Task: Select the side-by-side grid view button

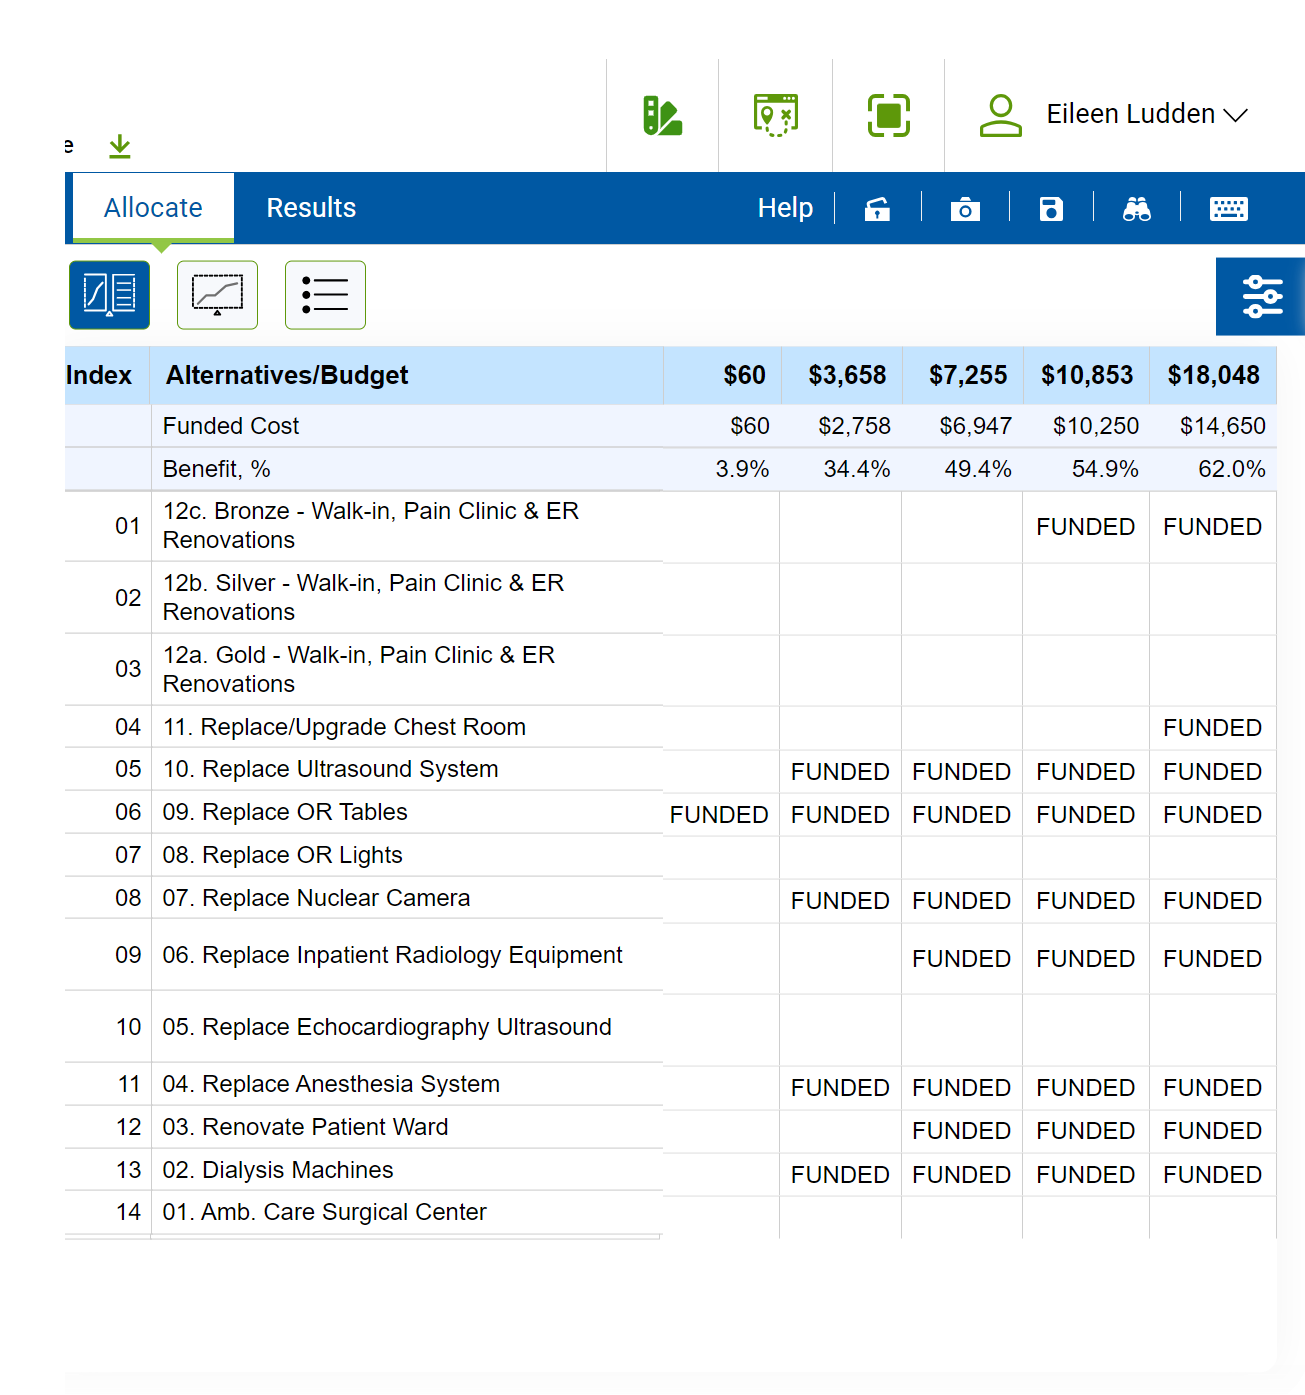Action: [109, 295]
